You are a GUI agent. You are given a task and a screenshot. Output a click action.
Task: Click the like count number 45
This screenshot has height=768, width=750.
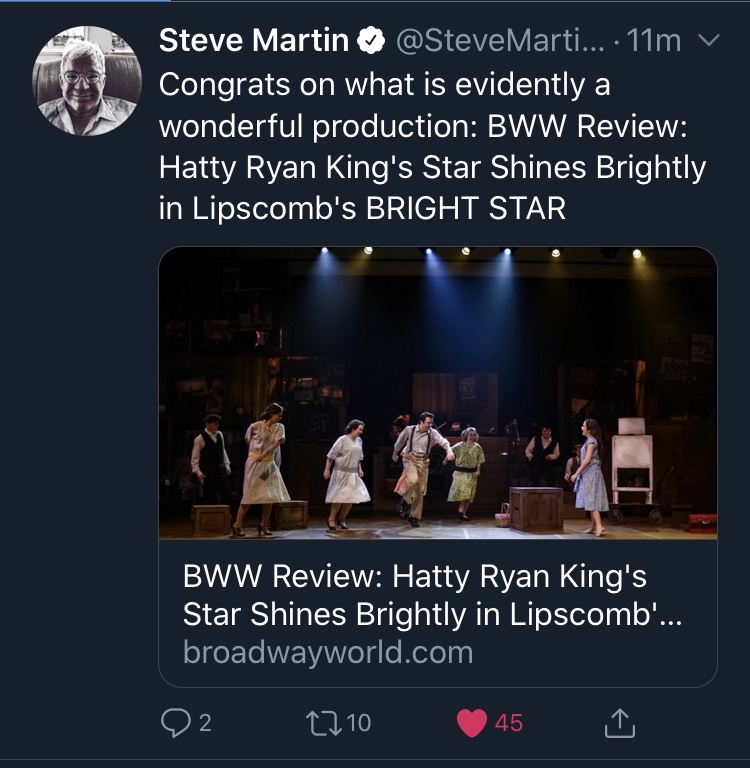509,722
